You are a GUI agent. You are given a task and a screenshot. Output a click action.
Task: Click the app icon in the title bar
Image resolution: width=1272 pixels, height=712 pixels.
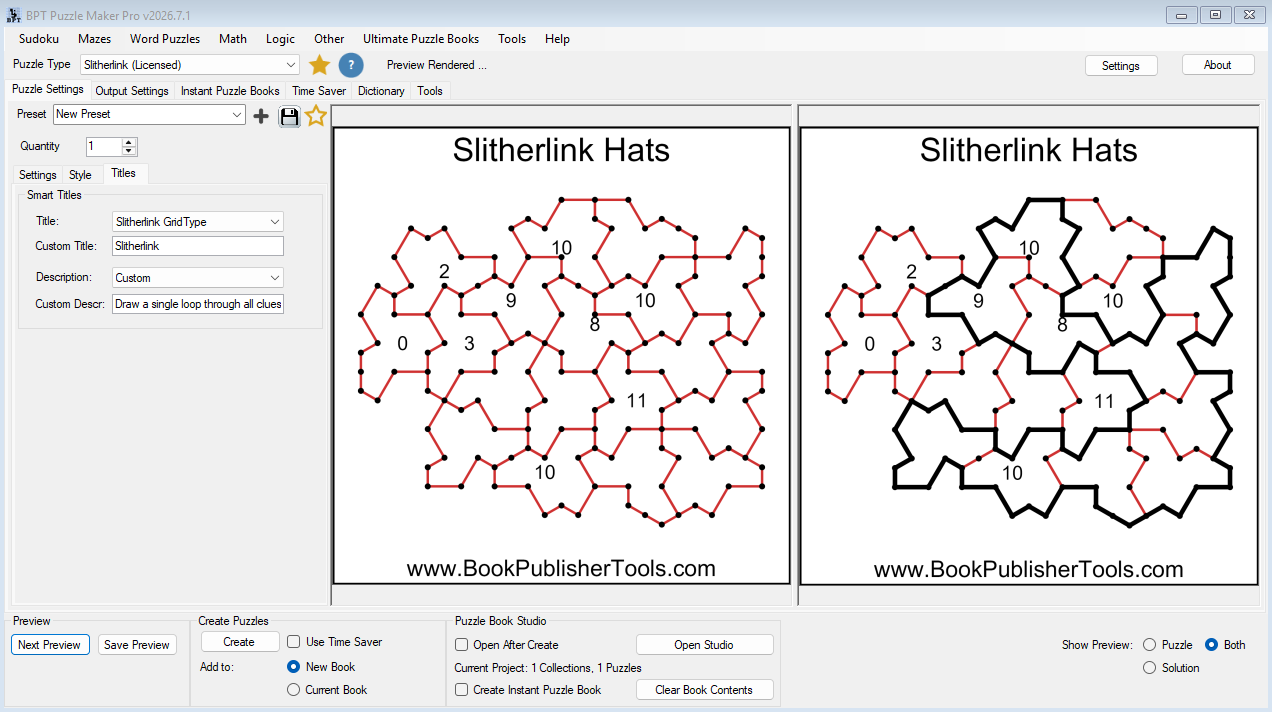coord(14,14)
